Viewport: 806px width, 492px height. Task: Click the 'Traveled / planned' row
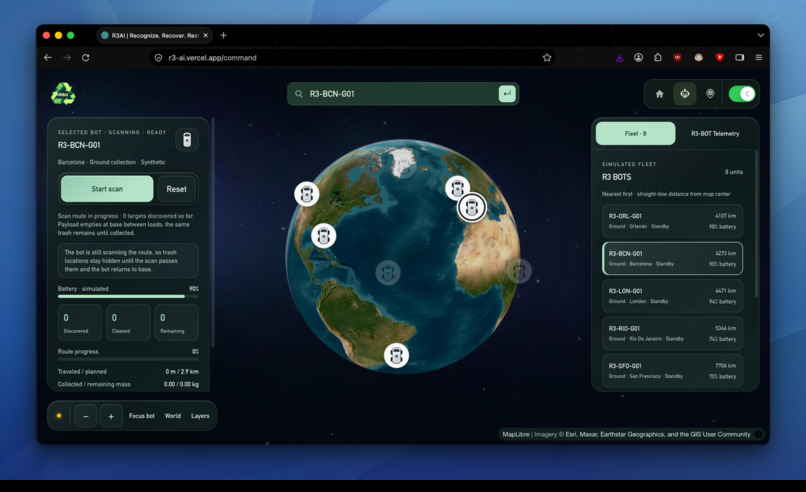(128, 371)
